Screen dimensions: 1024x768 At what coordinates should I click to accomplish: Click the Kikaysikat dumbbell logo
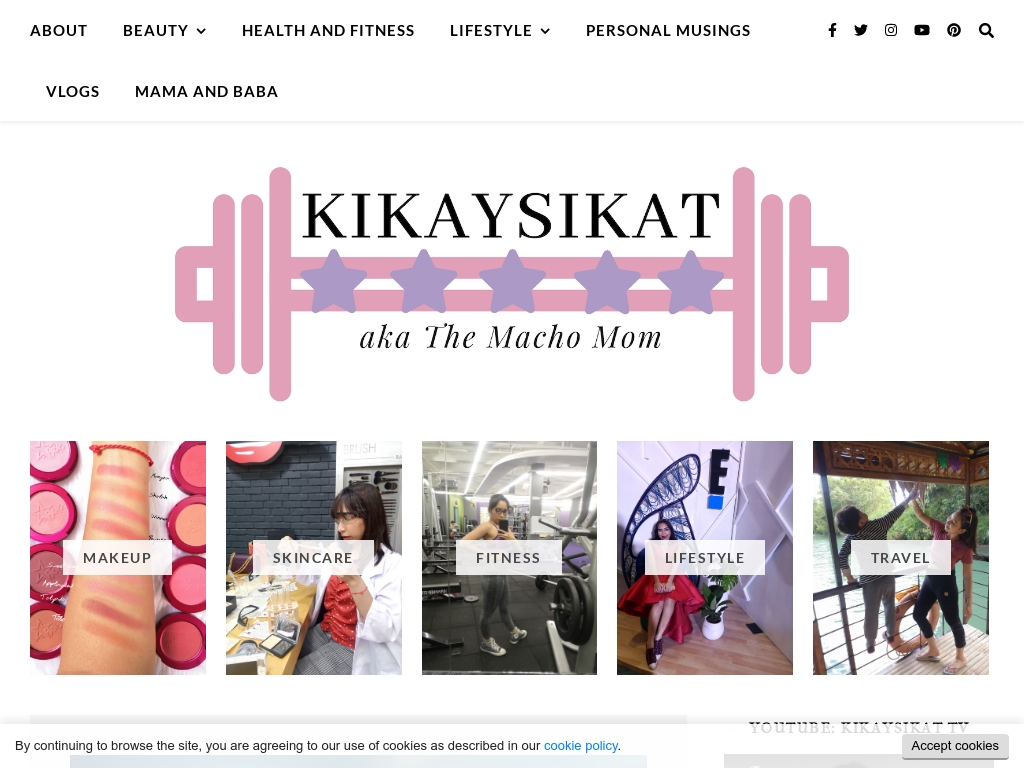512,284
